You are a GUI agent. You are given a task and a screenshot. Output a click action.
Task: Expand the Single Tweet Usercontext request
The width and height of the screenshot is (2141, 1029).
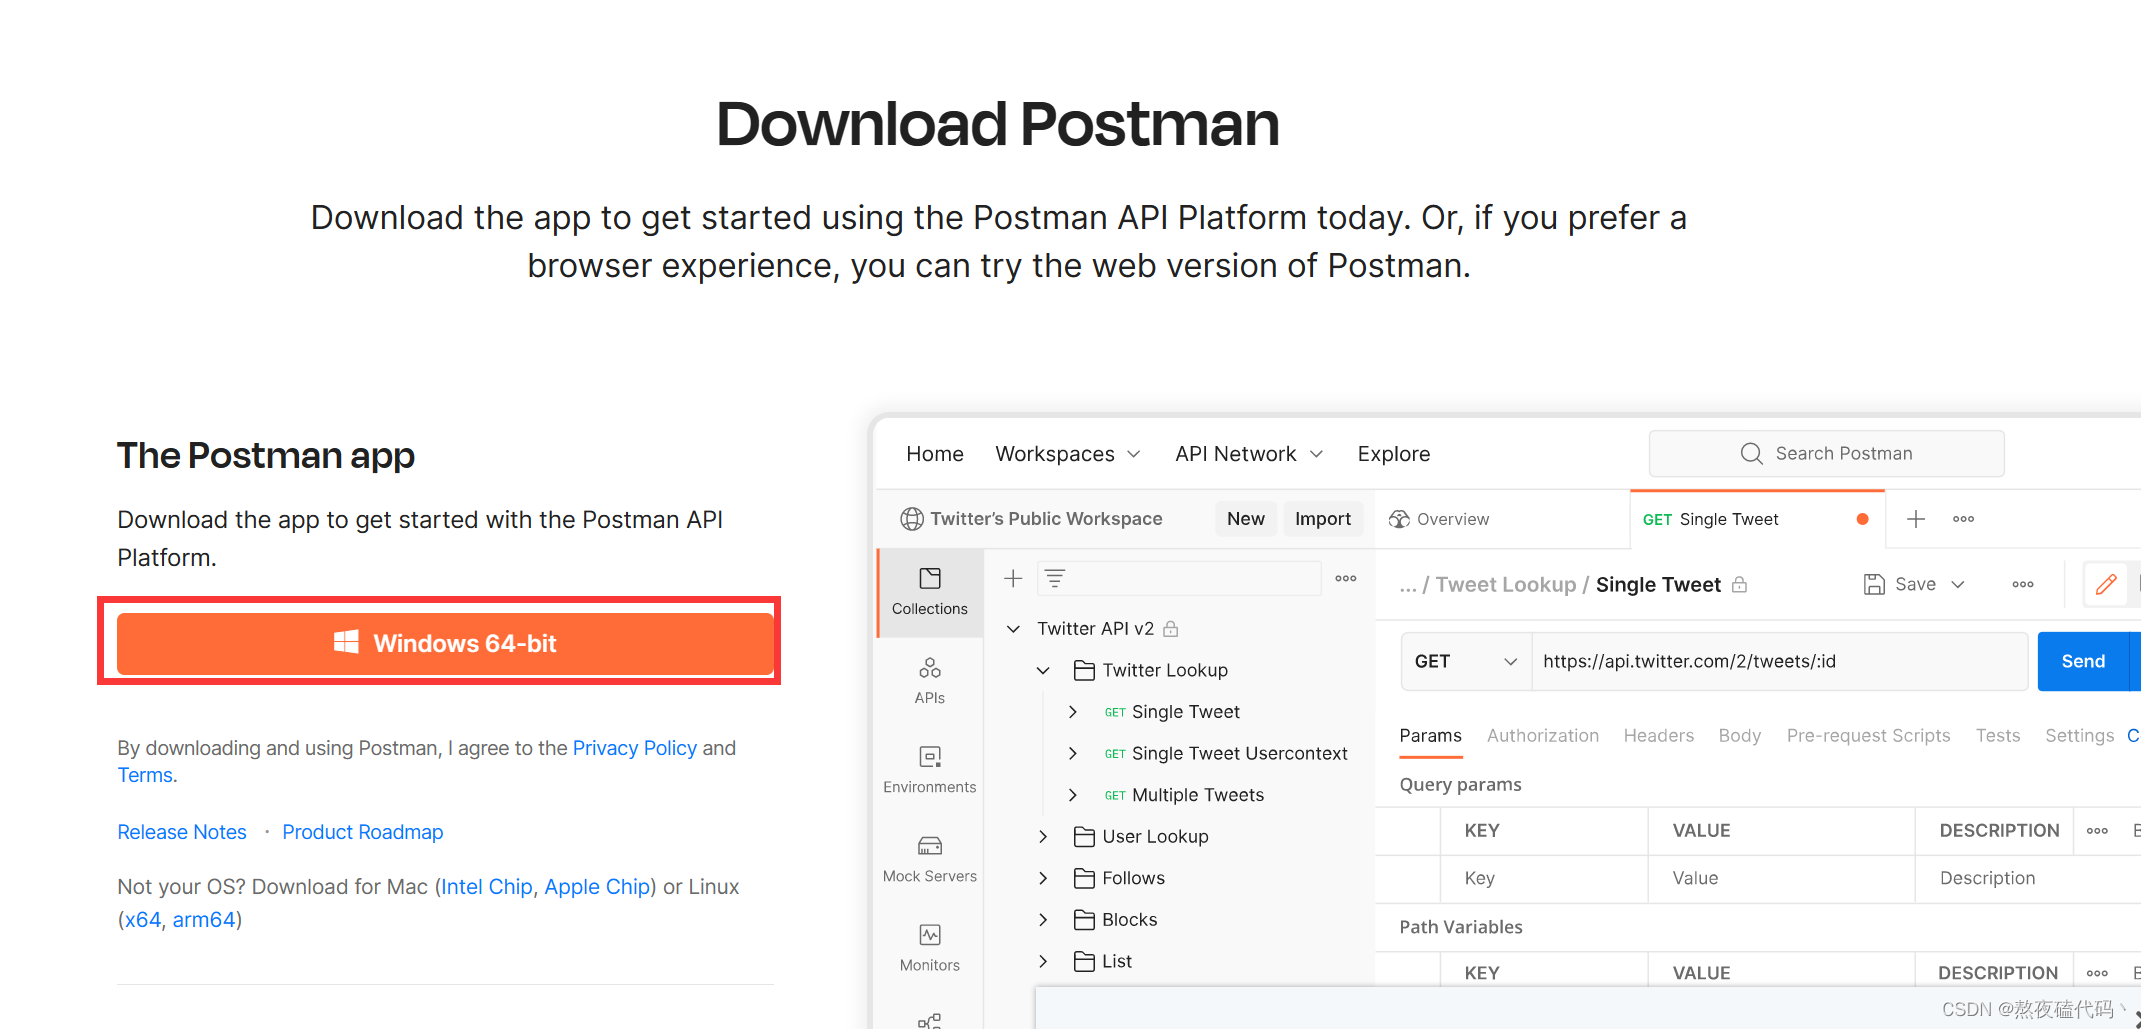[x=1073, y=753]
